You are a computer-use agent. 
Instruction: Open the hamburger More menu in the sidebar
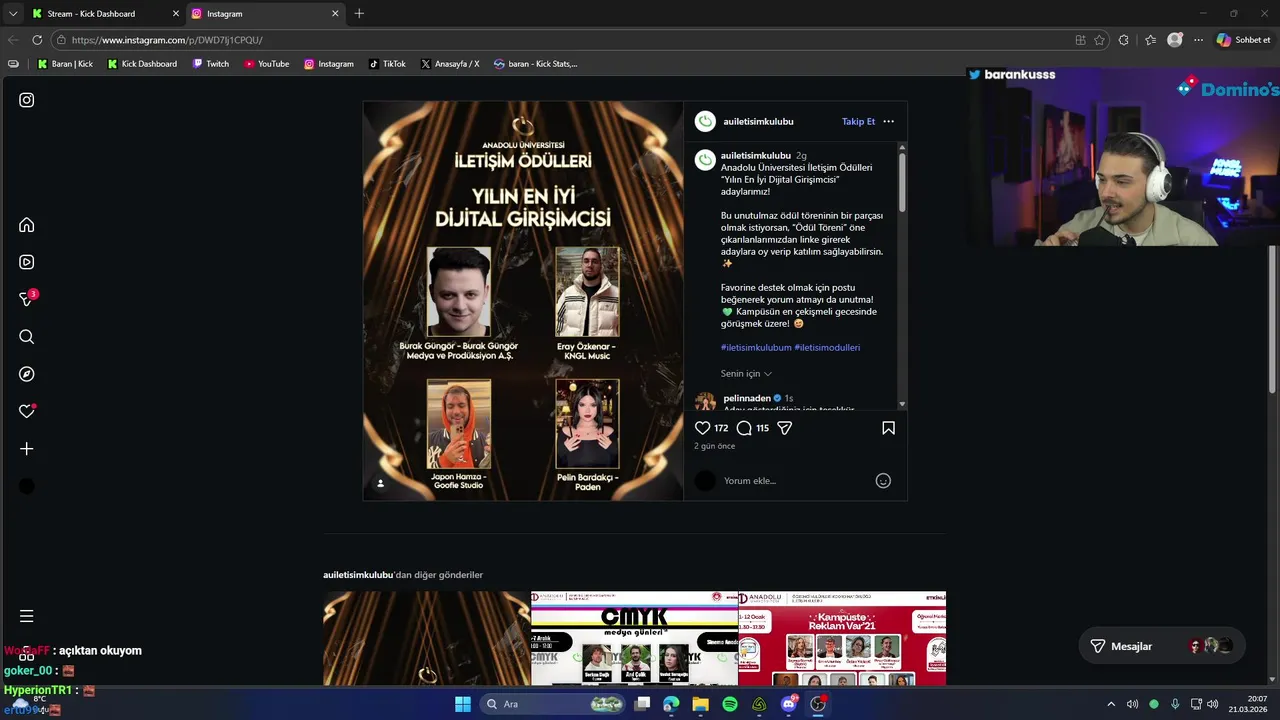click(27, 616)
